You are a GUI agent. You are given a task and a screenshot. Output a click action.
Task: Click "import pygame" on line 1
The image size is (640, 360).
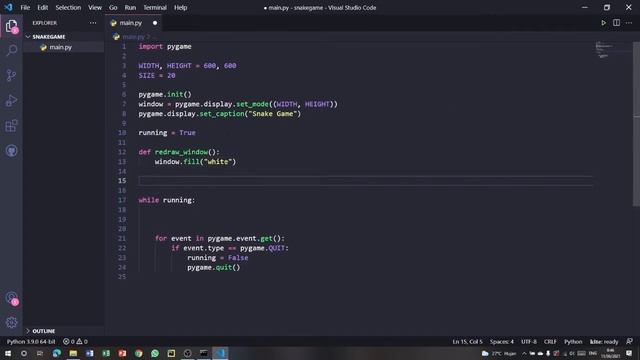point(165,47)
